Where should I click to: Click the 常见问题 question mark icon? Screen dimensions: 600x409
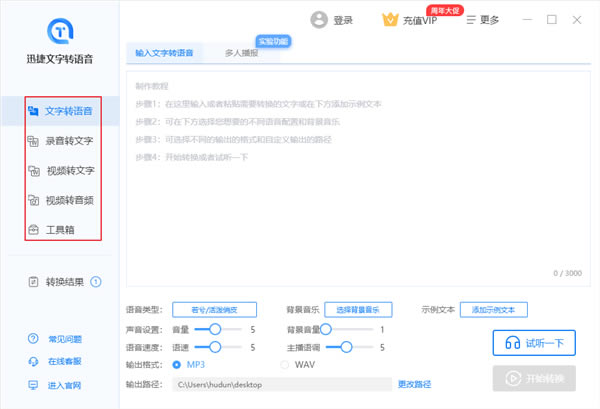coord(33,339)
